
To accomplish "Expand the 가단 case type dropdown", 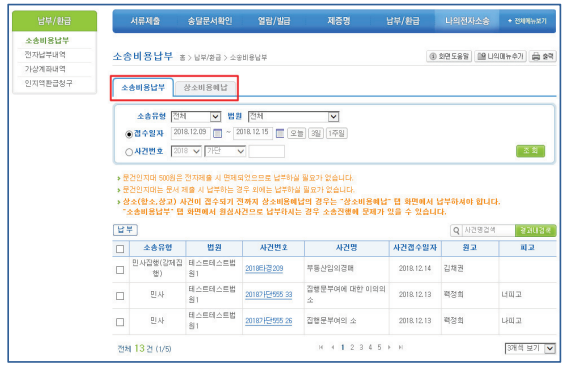I will 225,151.
